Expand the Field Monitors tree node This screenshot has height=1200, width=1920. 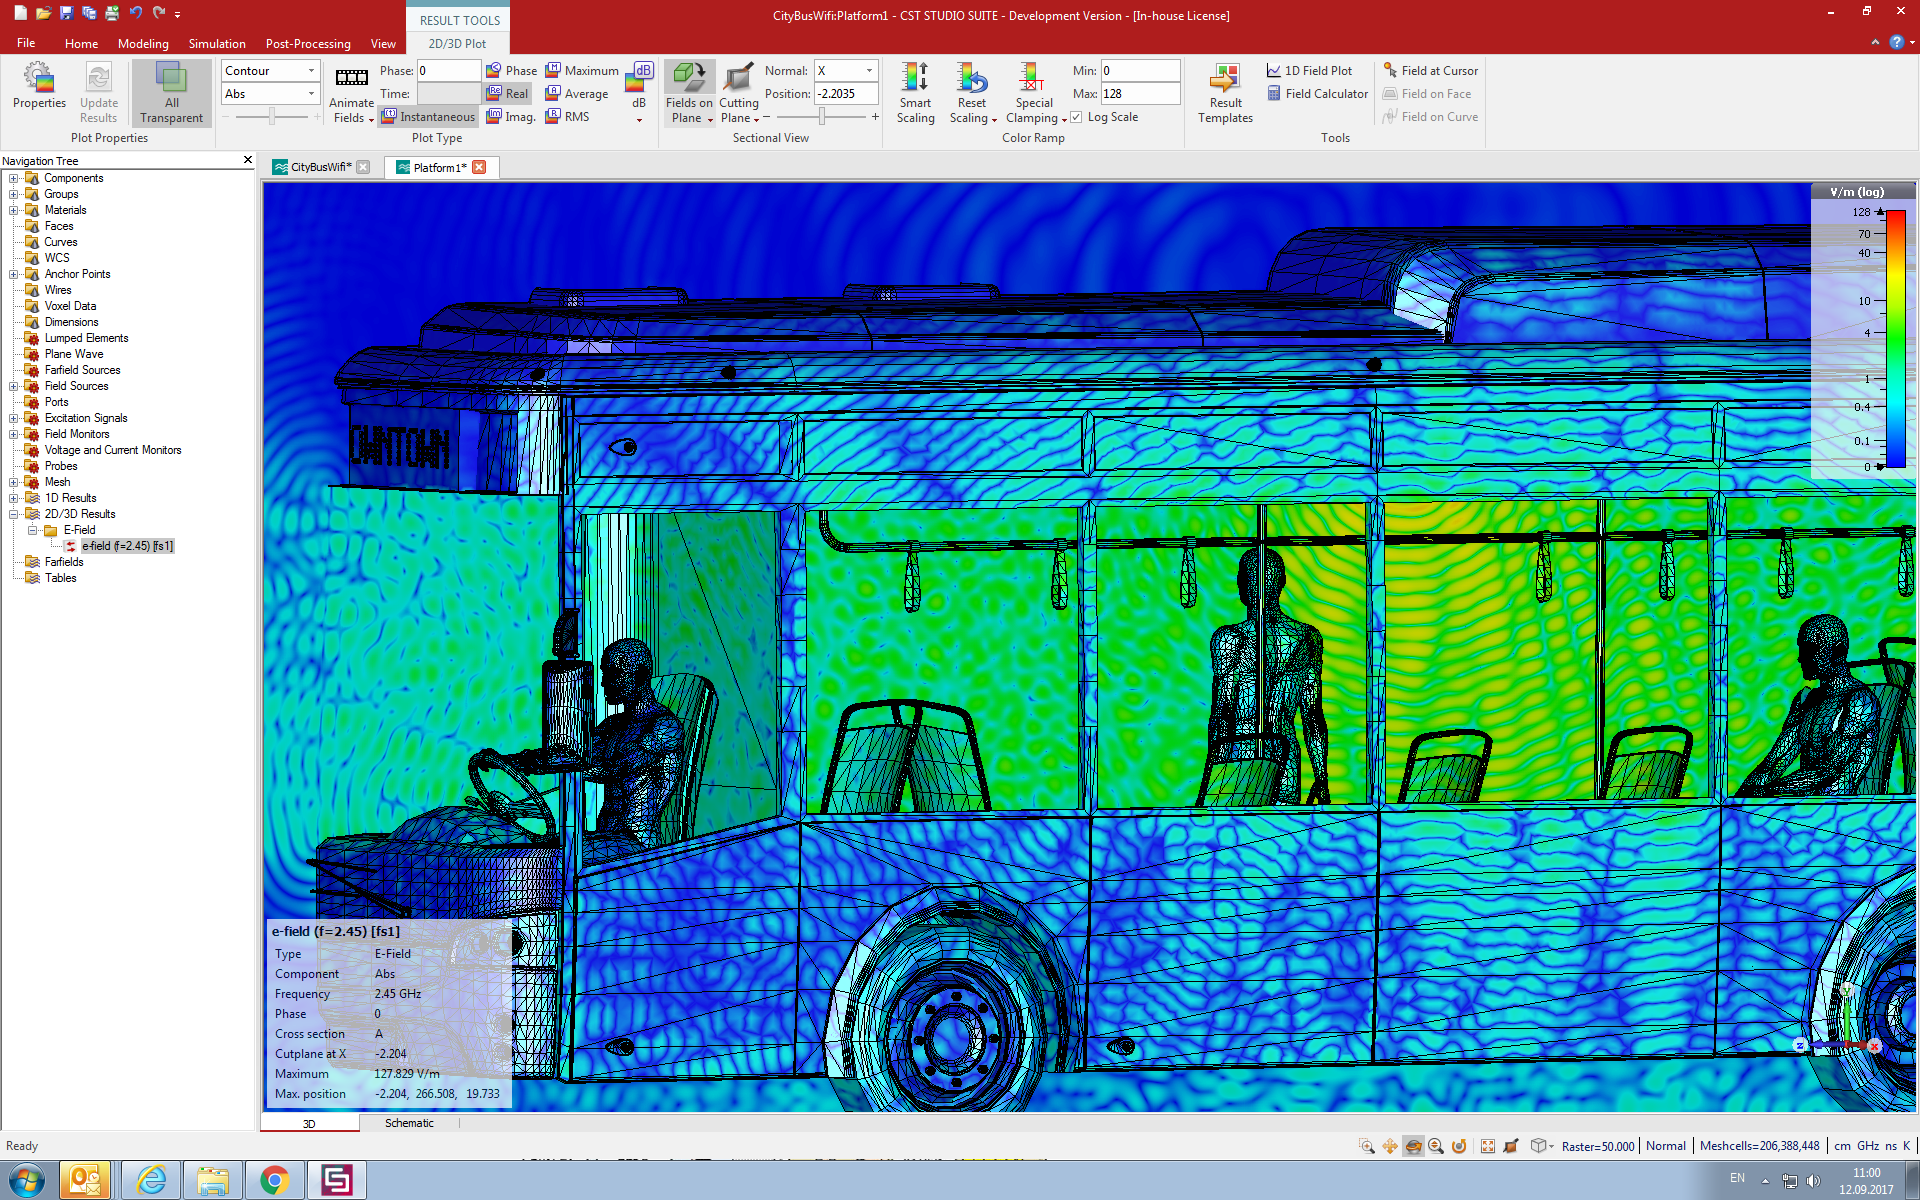coord(12,434)
